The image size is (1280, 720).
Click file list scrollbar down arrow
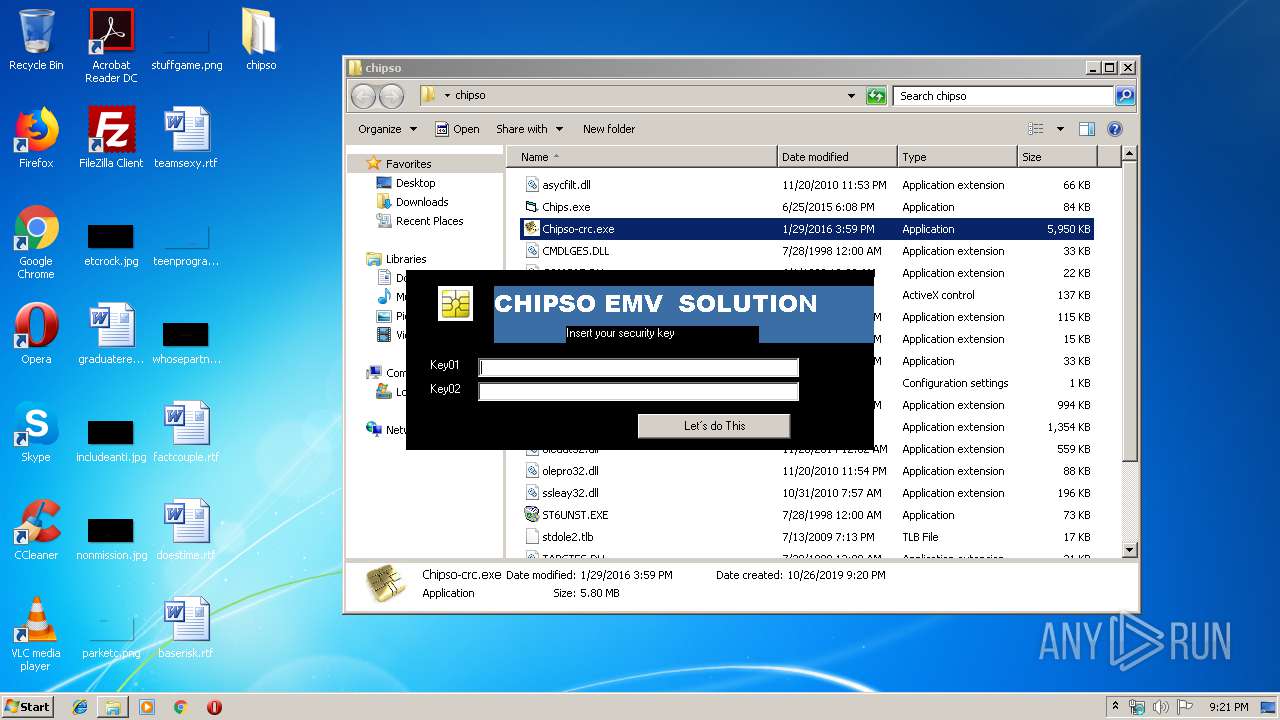coord(1129,550)
